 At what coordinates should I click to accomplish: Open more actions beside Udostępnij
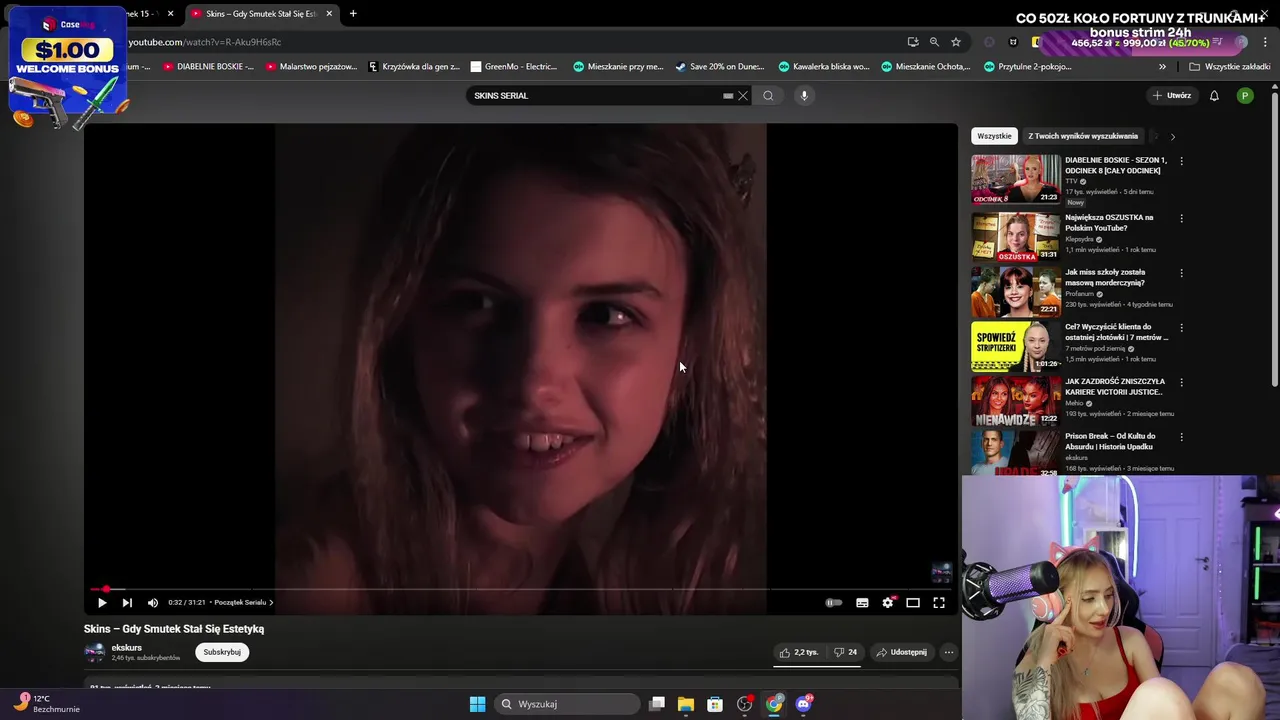[949, 652]
